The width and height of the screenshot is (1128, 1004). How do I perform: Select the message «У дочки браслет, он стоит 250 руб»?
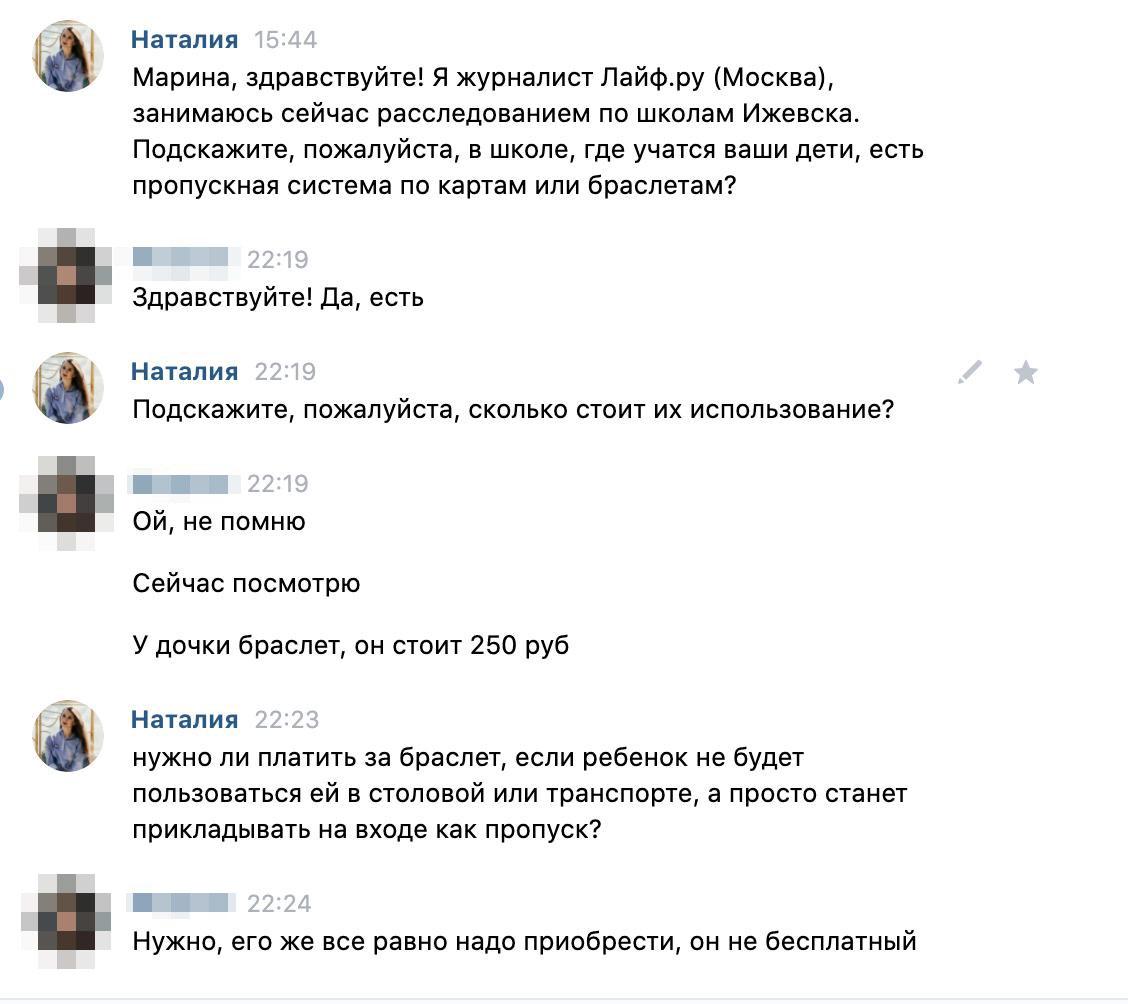tap(351, 645)
